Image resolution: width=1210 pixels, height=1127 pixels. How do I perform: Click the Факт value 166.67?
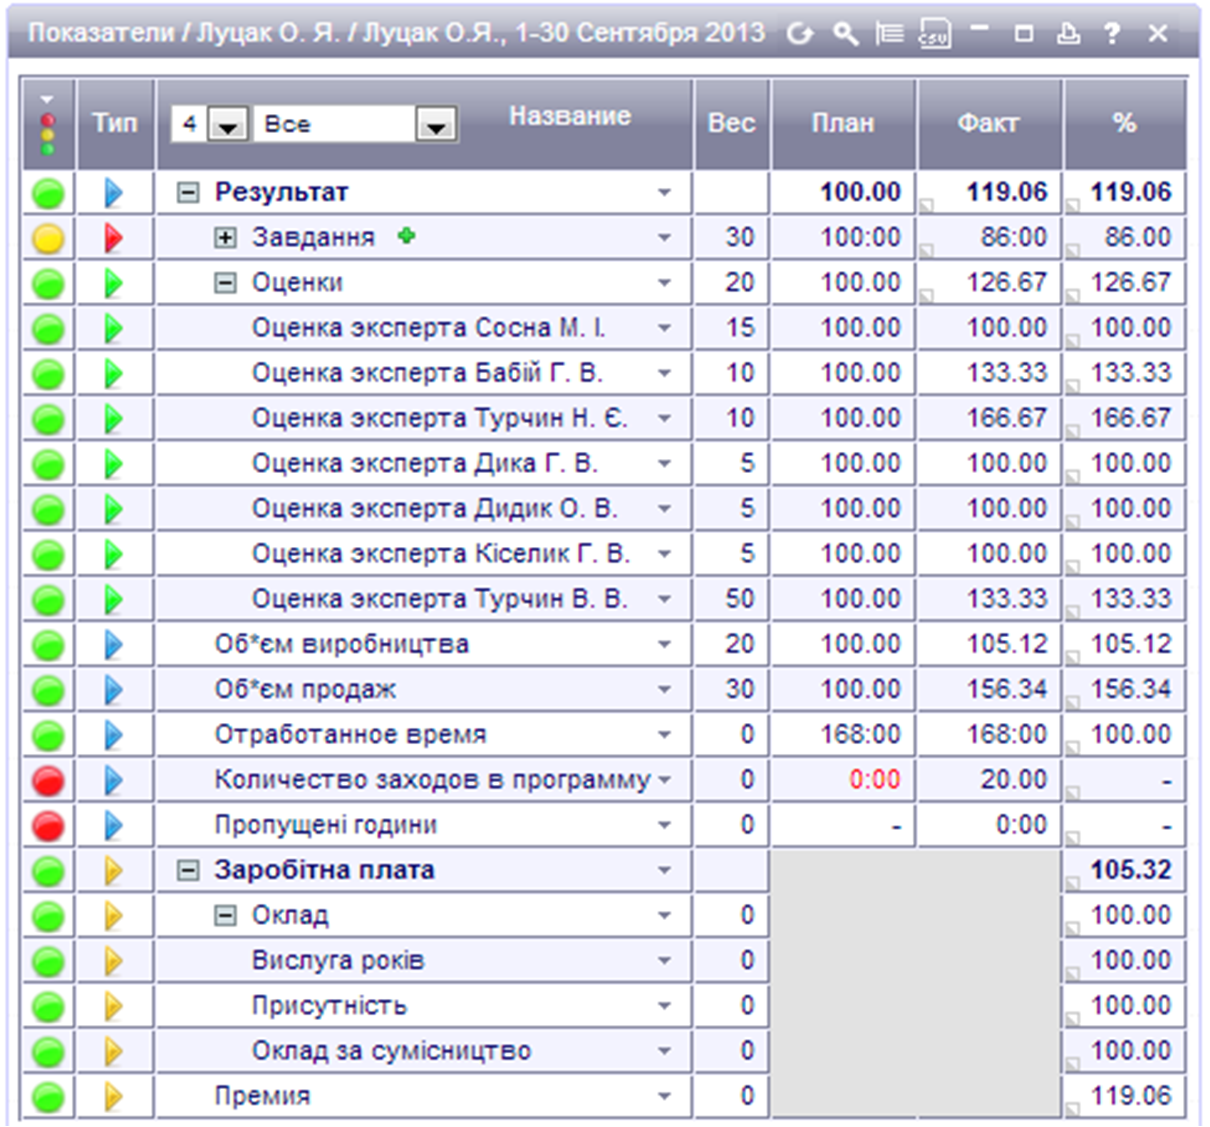coord(1006,418)
